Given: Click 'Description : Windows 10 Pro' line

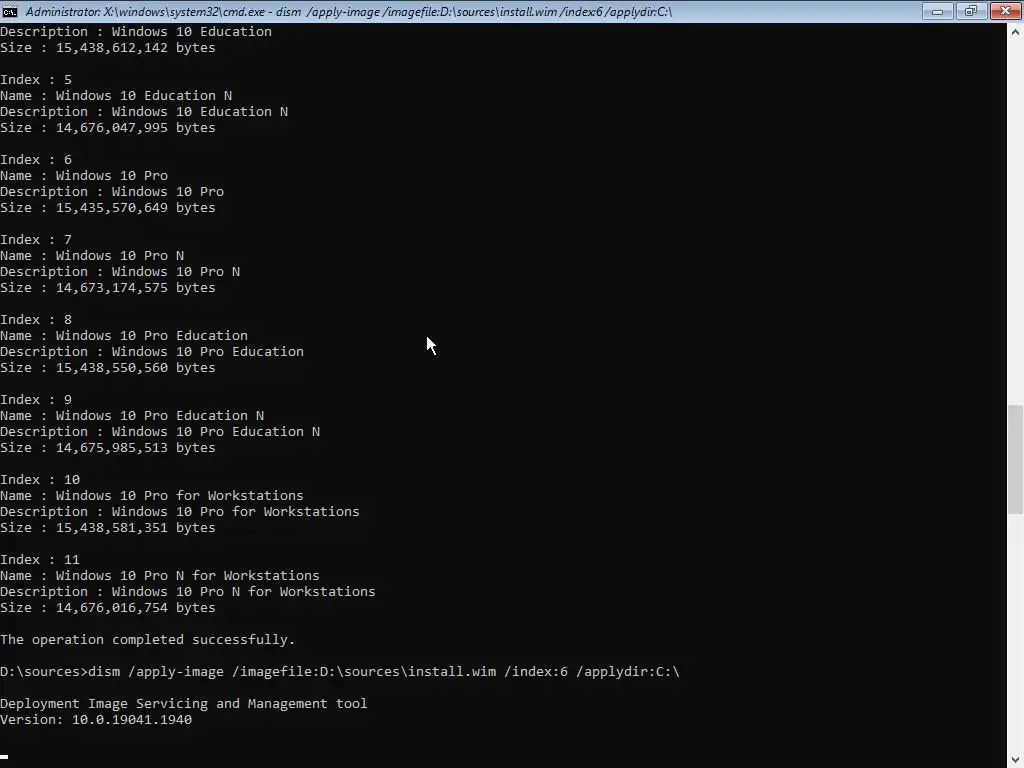Looking at the screenshot, I should click(x=112, y=191).
